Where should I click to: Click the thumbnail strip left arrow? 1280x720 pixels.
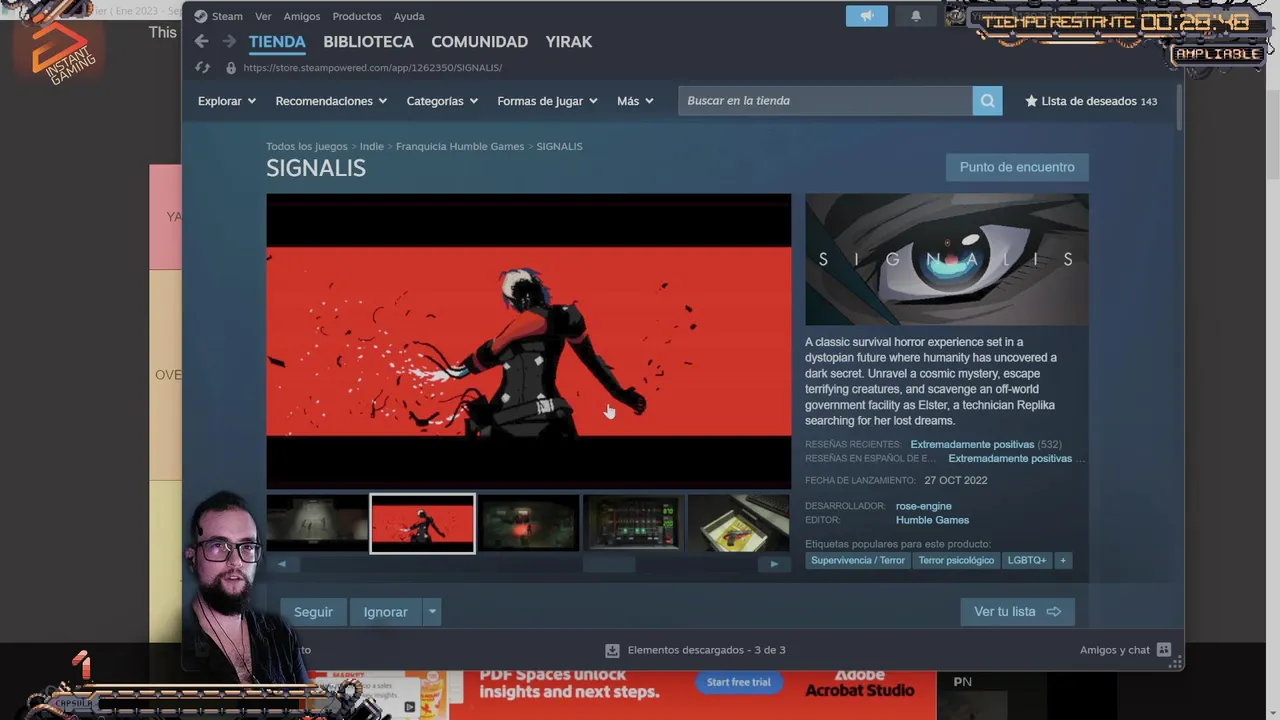pyautogui.click(x=282, y=564)
